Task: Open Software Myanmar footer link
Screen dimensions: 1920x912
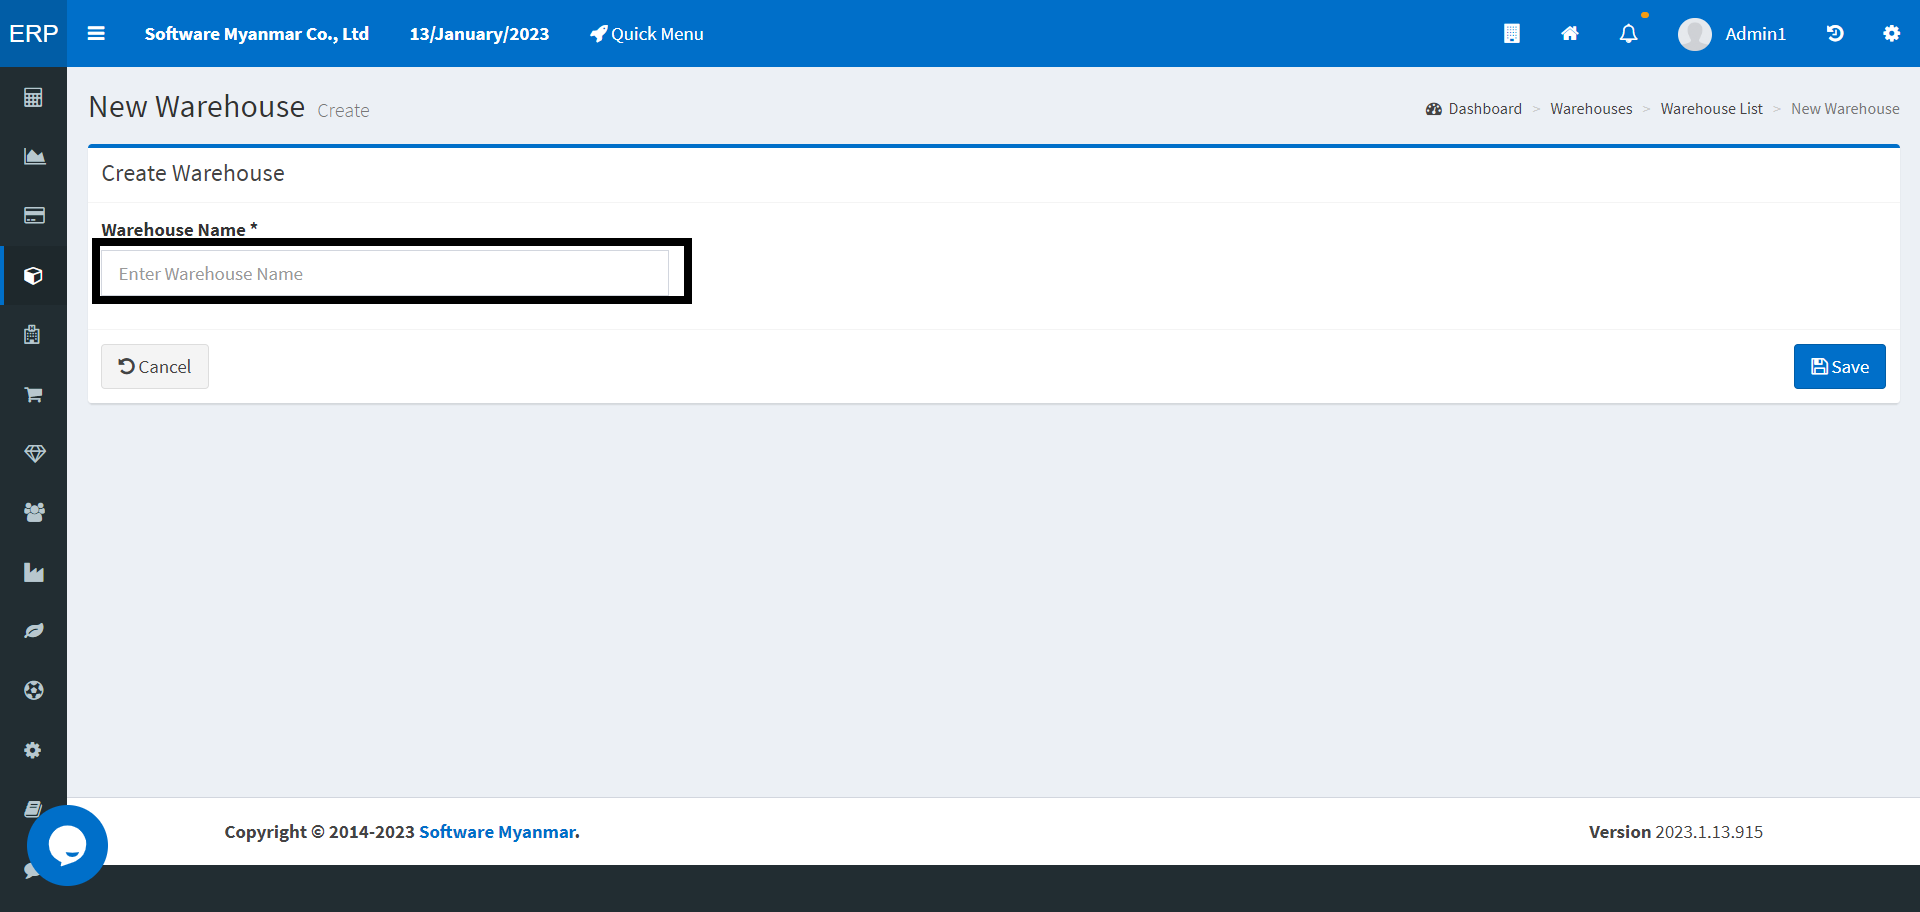Action: click(497, 832)
